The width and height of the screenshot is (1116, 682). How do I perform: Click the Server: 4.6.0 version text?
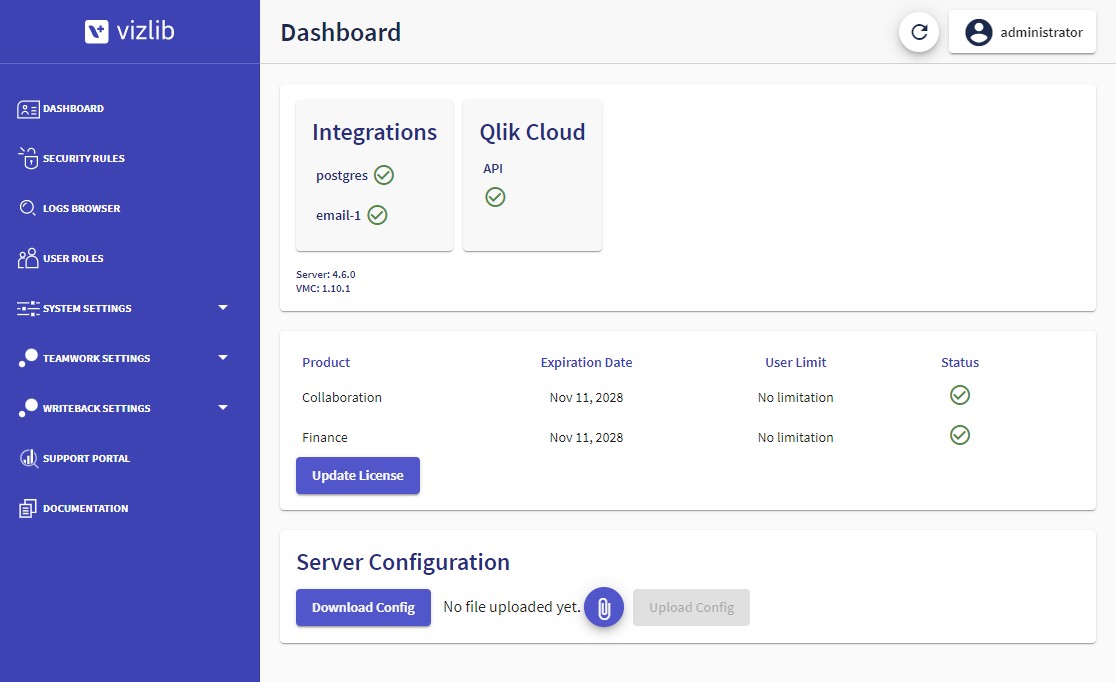[325, 274]
